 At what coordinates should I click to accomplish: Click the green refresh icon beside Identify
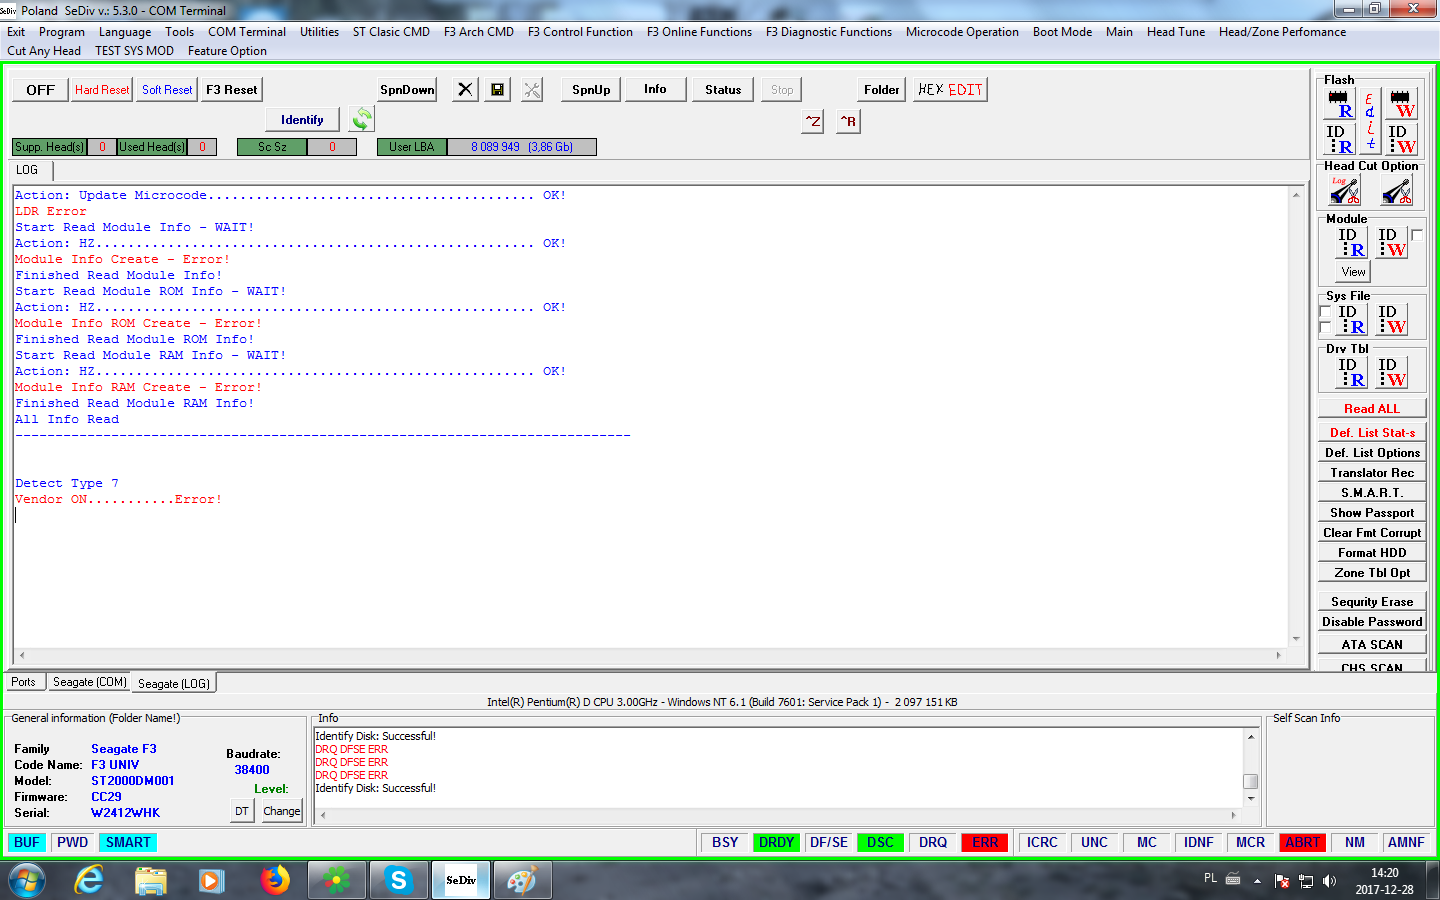click(362, 119)
